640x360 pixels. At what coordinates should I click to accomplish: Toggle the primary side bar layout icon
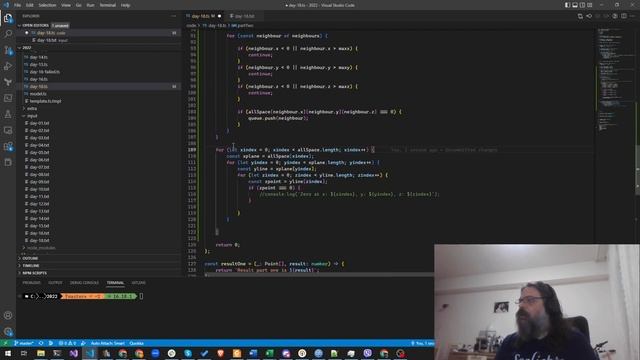click(x=567, y=5)
